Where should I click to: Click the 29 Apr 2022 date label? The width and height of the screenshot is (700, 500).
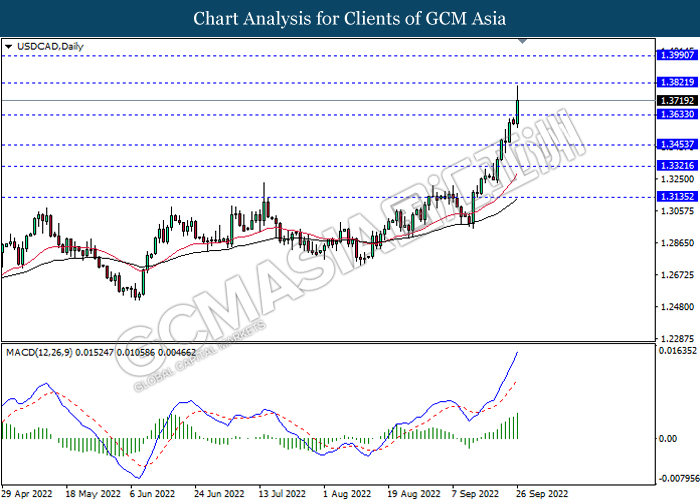pyautogui.click(x=27, y=493)
